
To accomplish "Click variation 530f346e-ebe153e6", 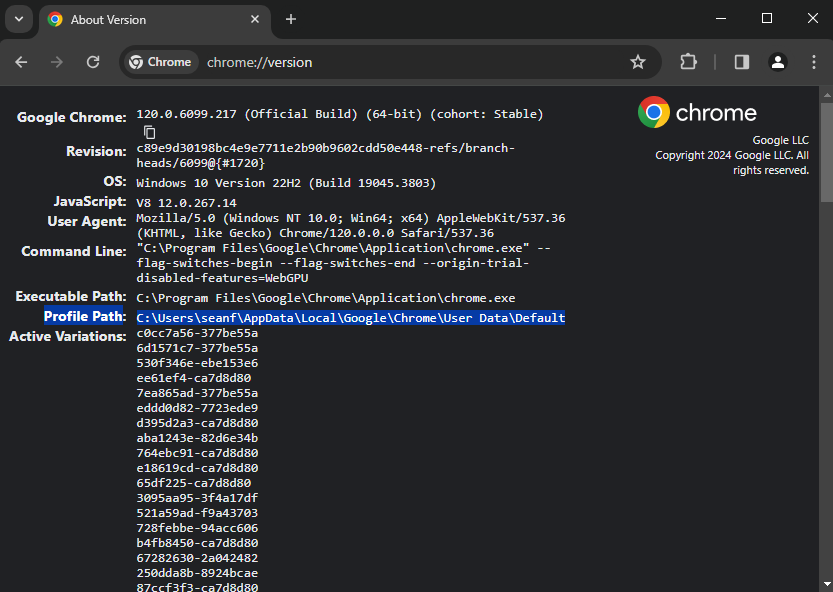I will click(197, 363).
